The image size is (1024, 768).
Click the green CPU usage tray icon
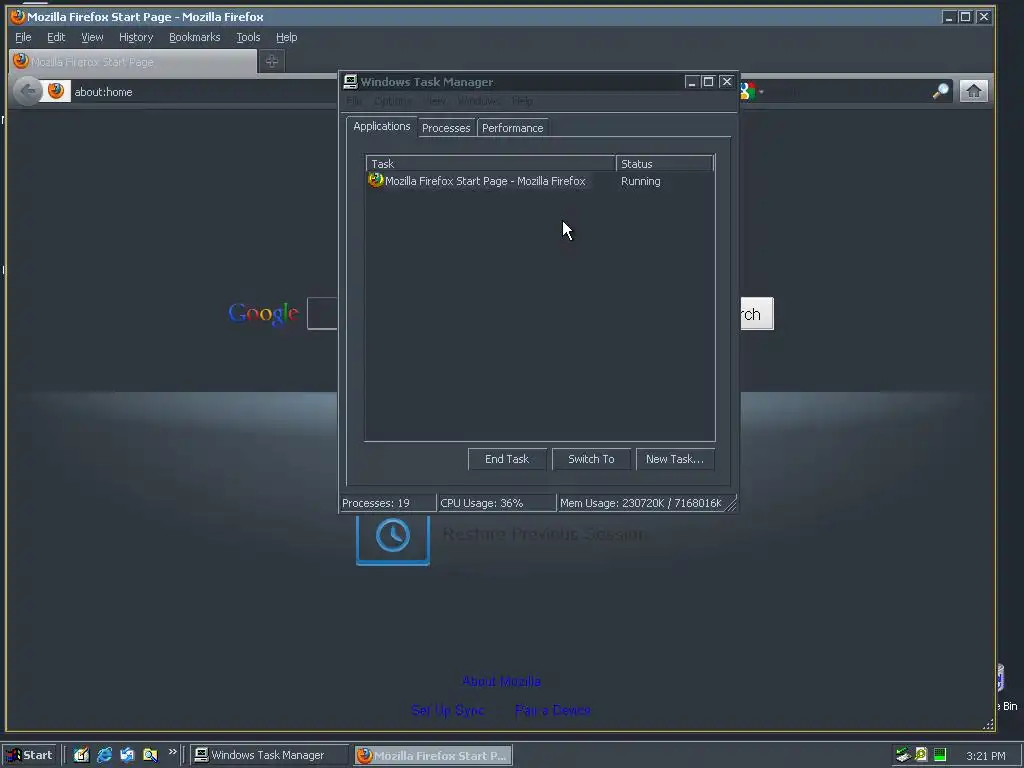[x=940, y=755]
